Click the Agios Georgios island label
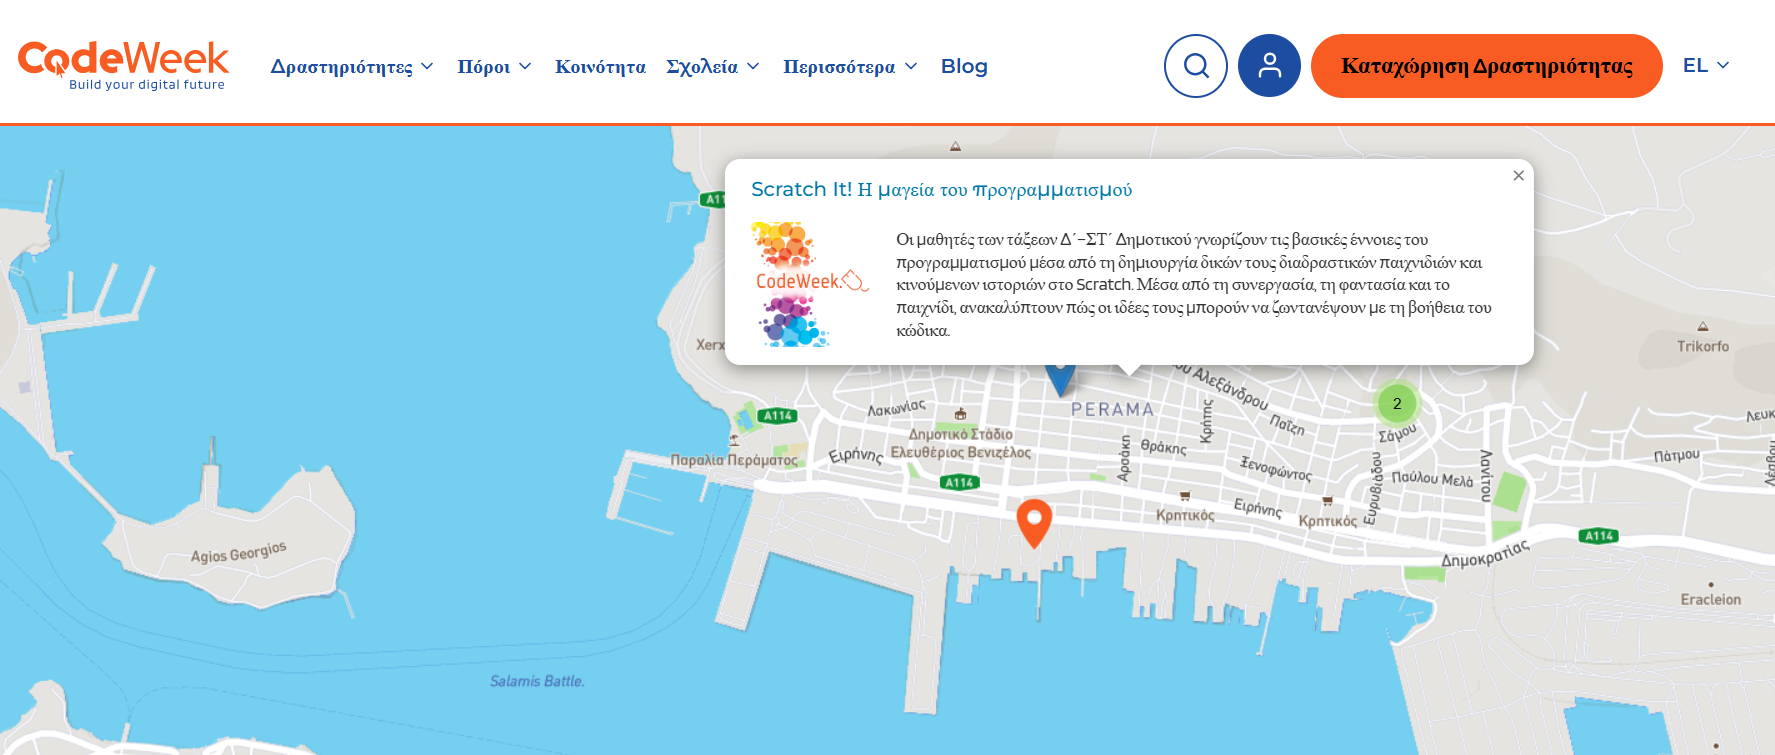This screenshot has width=1775, height=755. click(238, 552)
